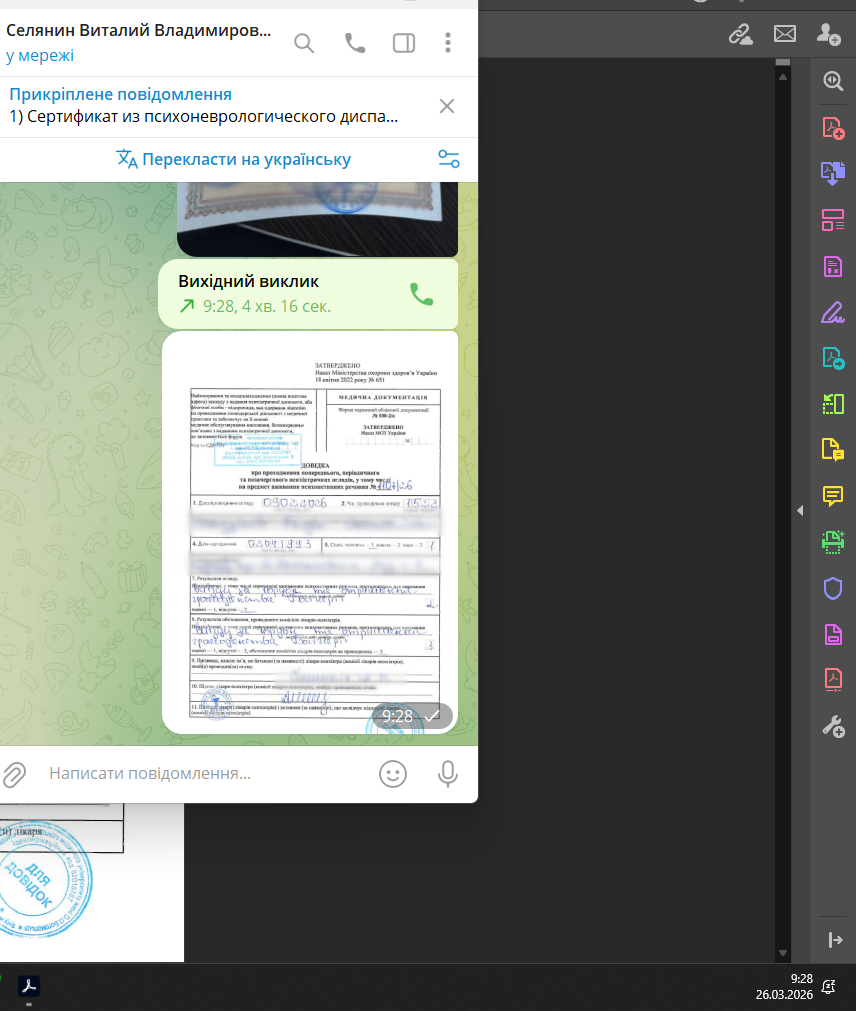Open the довідка document image thumbnail
Viewport: 856px width, 1011px height.
[x=310, y=533]
